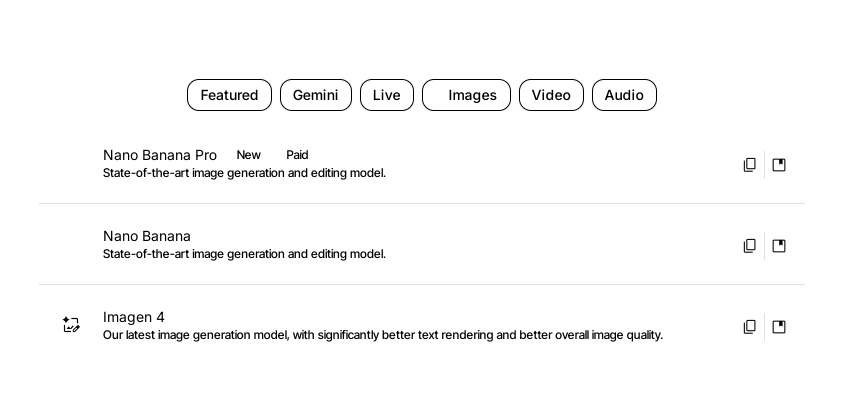Click the Nano Banana description text
Viewport: 861px width, 405px height.
(244, 254)
